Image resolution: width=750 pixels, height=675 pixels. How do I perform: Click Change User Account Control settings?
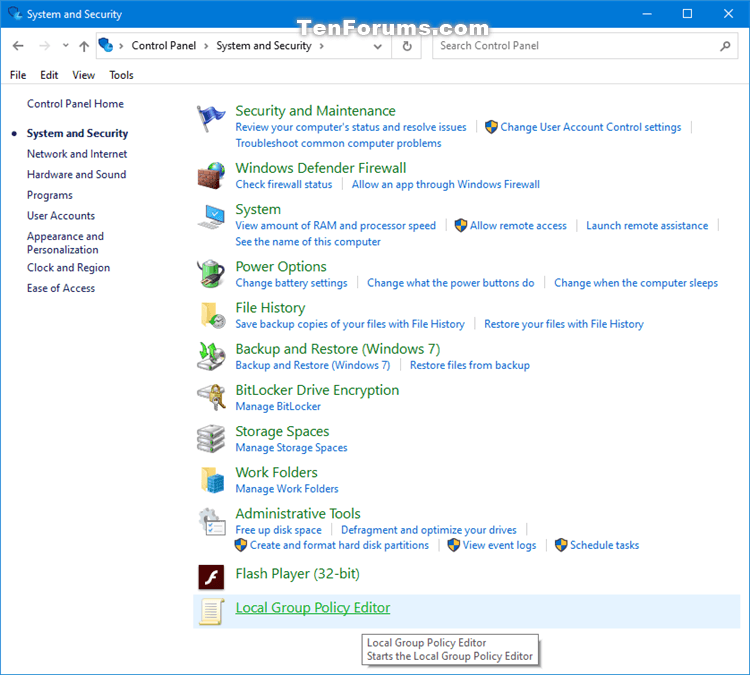tap(590, 127)
